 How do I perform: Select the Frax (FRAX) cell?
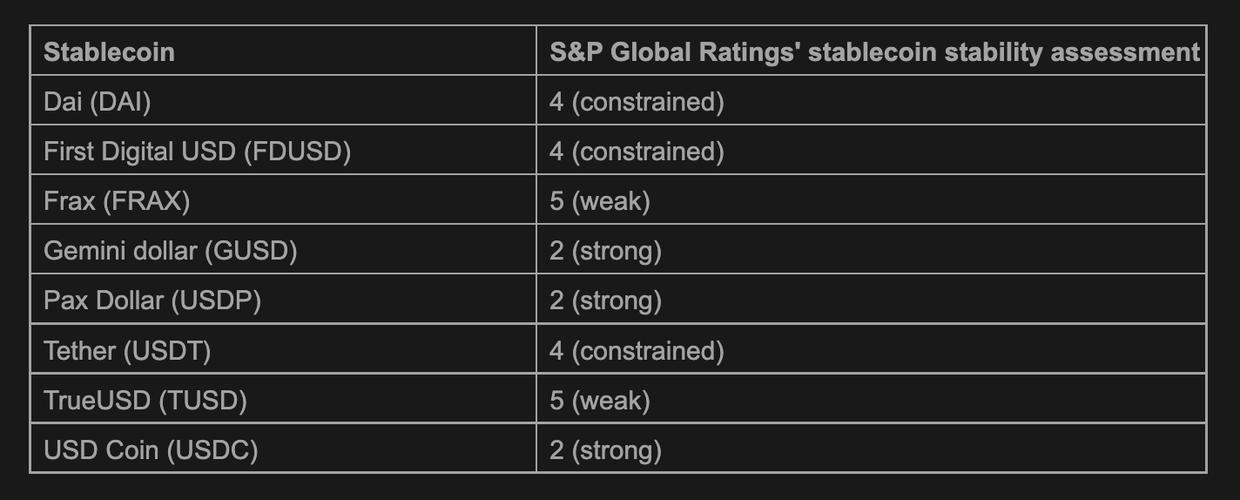(x=117, y=201)
